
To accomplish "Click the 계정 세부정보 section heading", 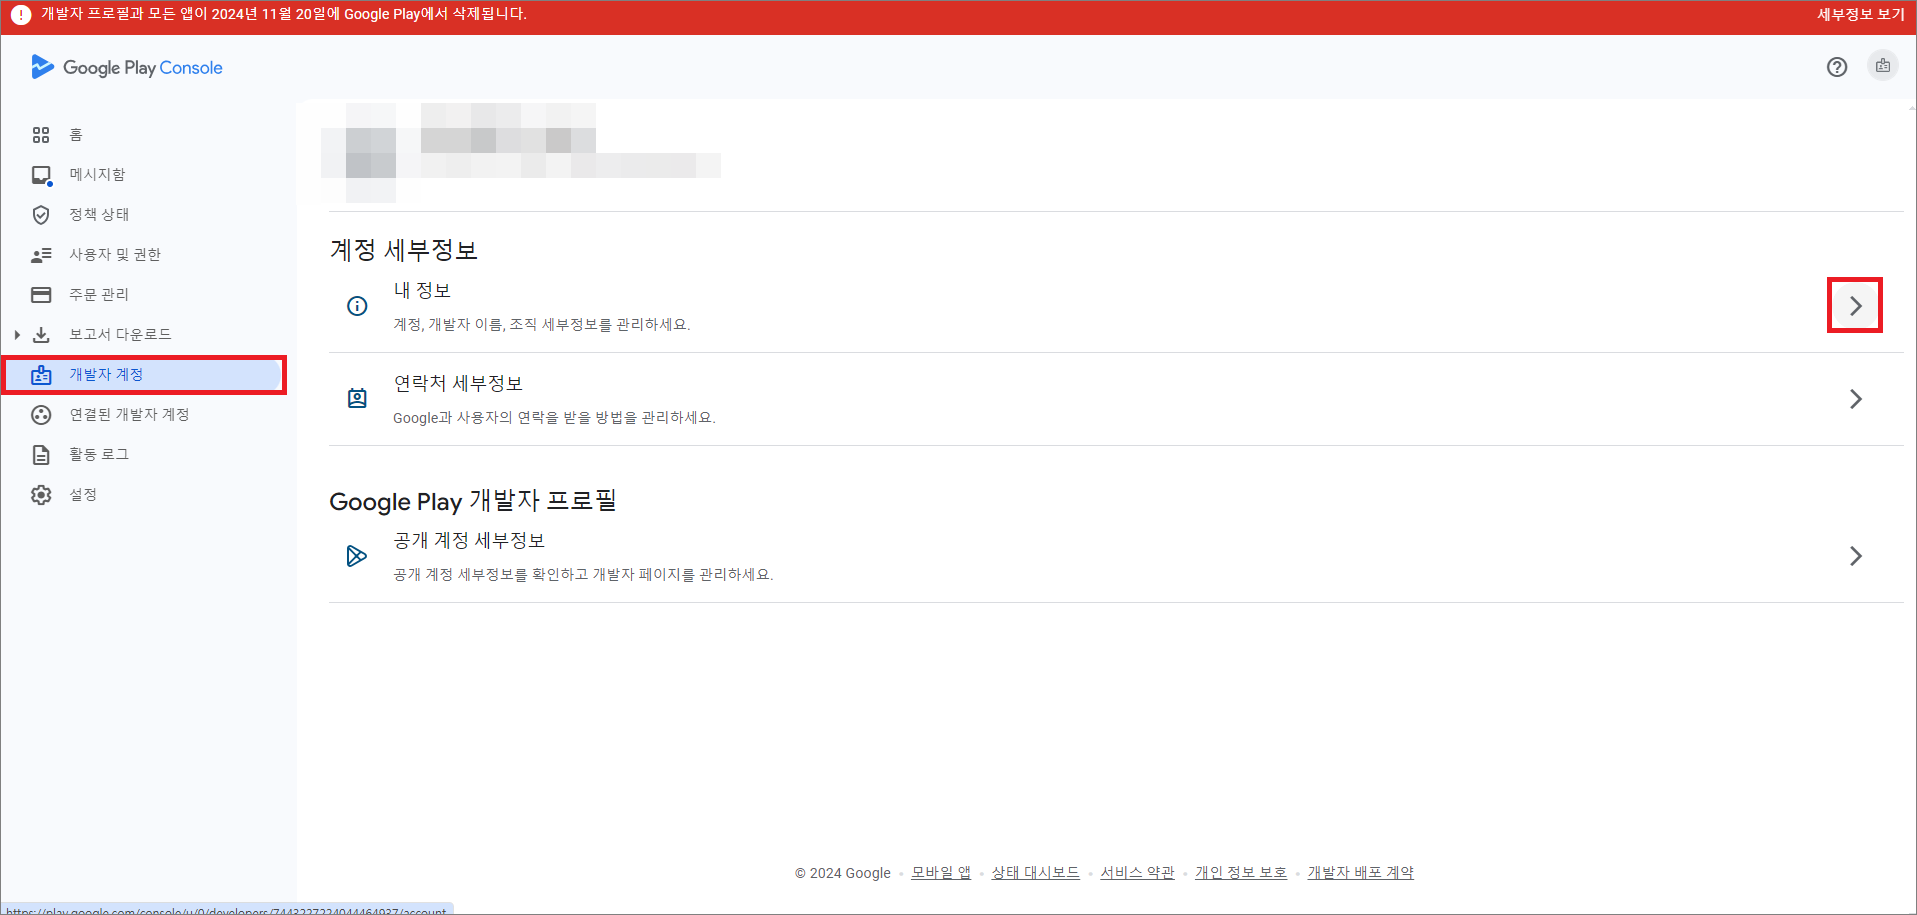I will tap(404, 250).
